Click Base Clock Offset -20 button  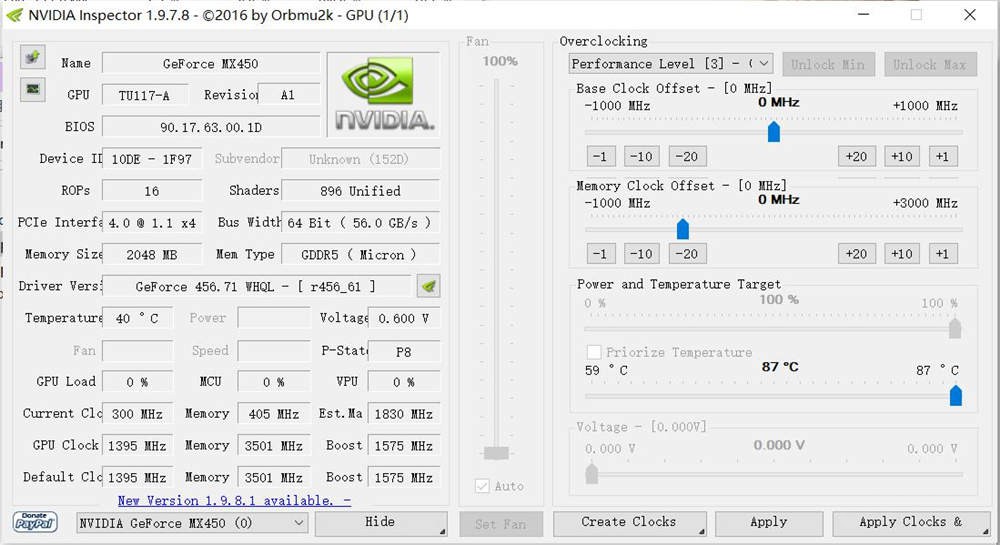687,156
